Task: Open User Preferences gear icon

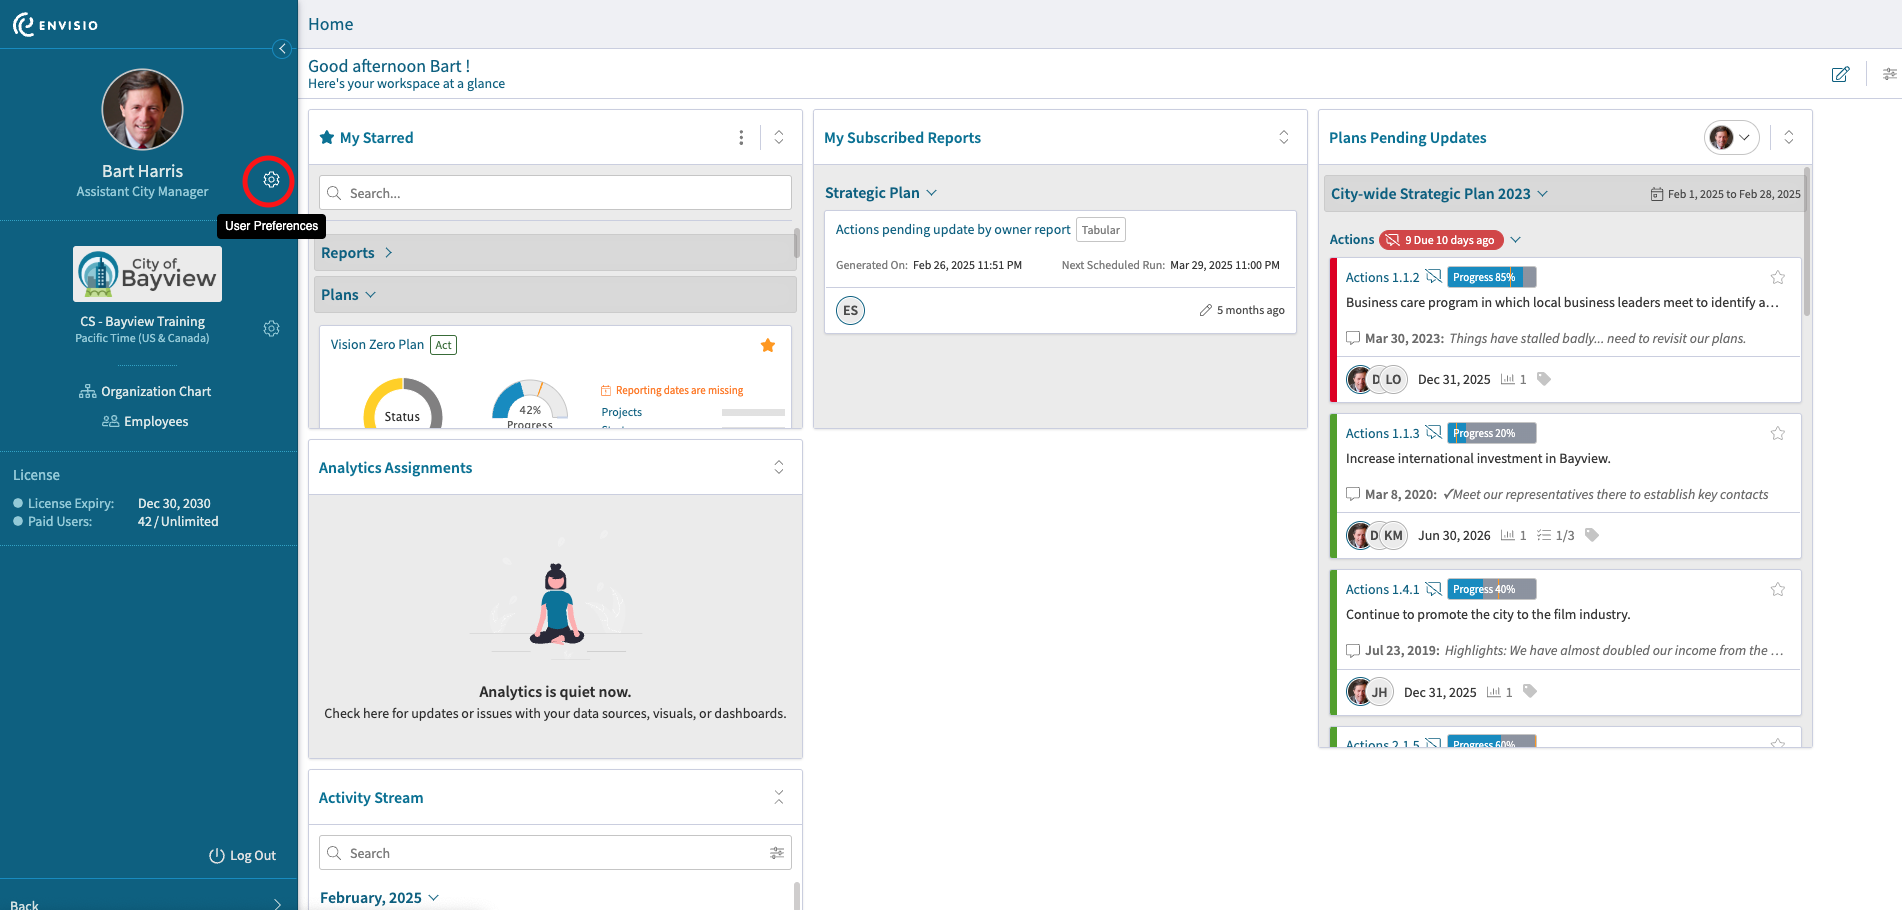Action: (x=271, y=180)
